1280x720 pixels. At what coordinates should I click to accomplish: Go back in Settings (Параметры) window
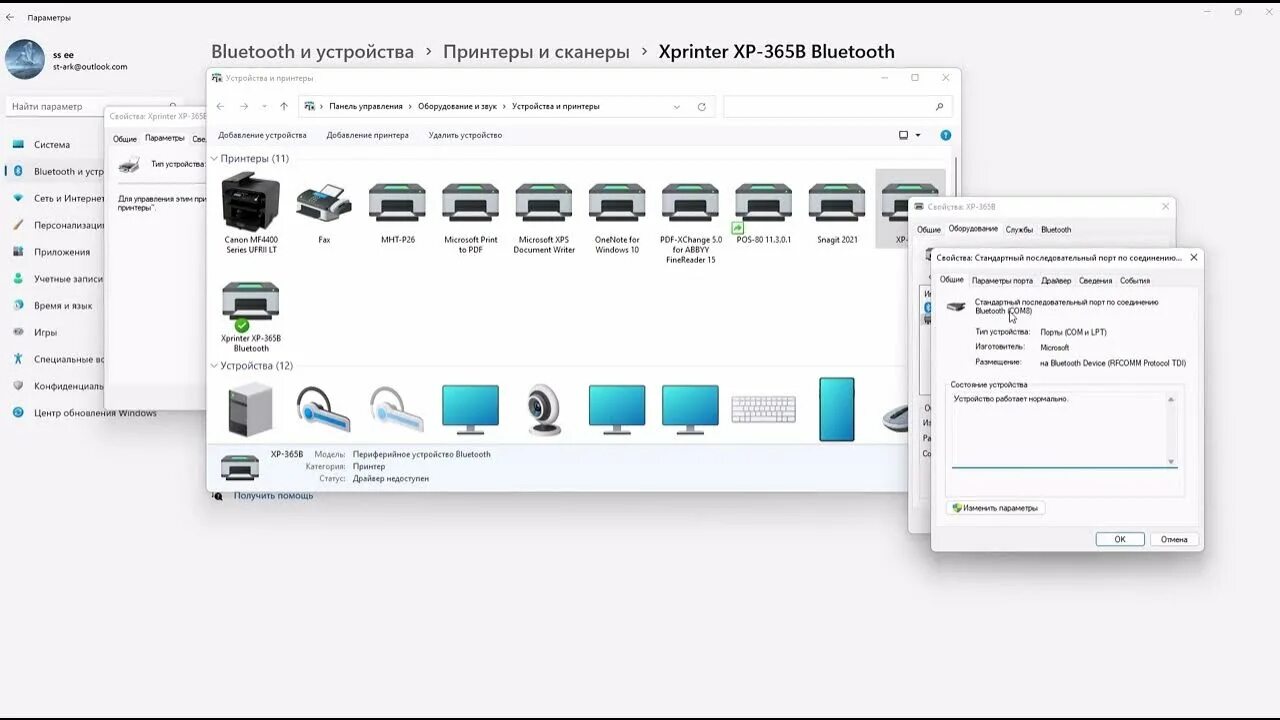tap(10, 17)
